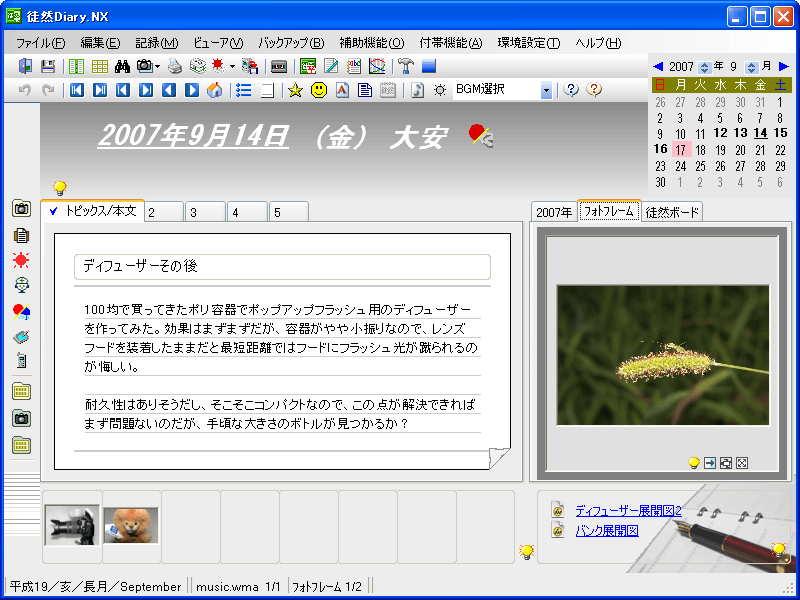
Task: Switch to the 徒然ボード tab
Action: 672,212
